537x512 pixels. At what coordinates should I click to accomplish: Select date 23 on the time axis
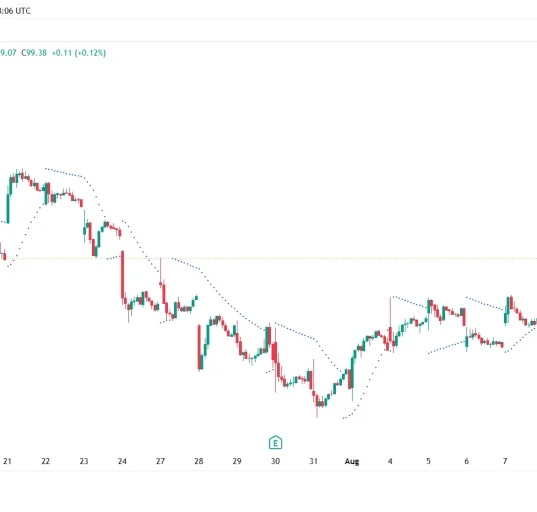(84, 461)
